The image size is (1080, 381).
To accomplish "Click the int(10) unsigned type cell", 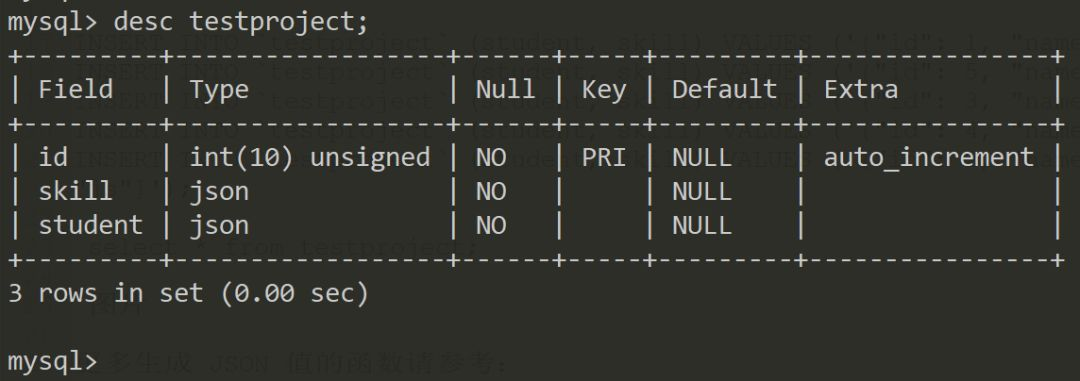I will coord(309,157).
